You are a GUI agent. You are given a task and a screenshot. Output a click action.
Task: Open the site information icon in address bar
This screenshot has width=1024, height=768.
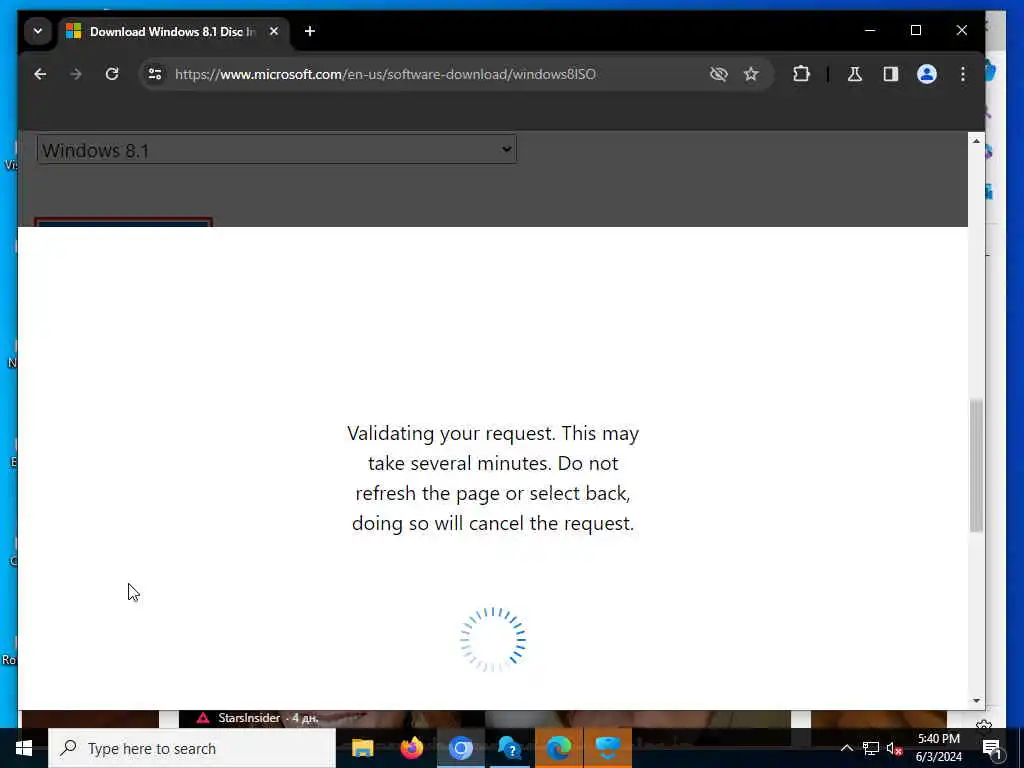[155, 74]
